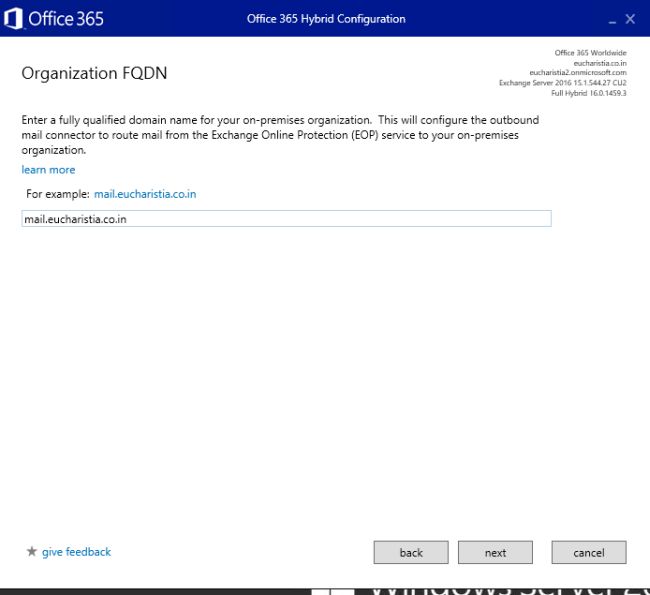This screenshot has width=650, height=595.
Task: Open the learn more link
Action: pos(48,170)
